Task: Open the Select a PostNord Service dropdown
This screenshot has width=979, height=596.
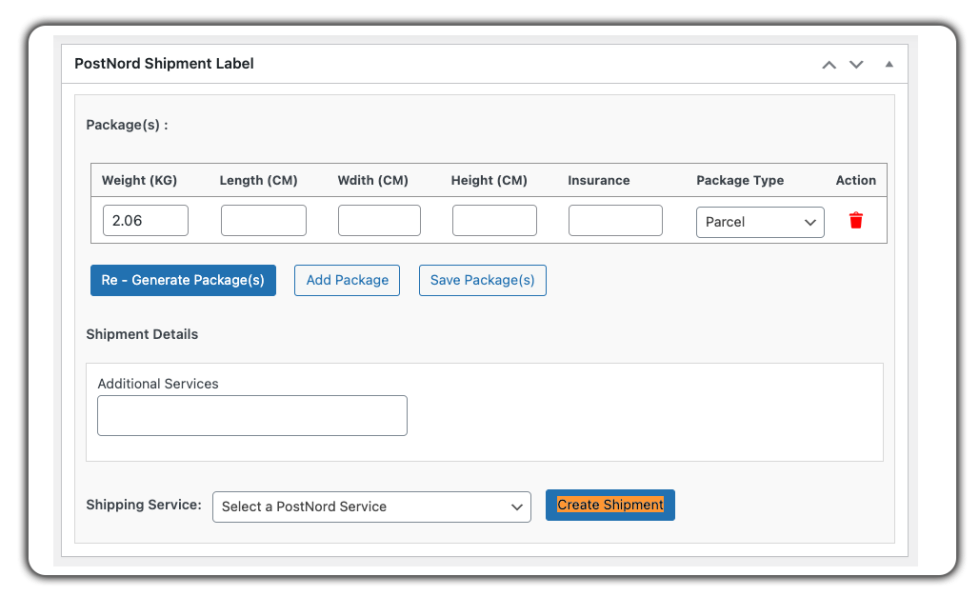Action: click(371, 507)
